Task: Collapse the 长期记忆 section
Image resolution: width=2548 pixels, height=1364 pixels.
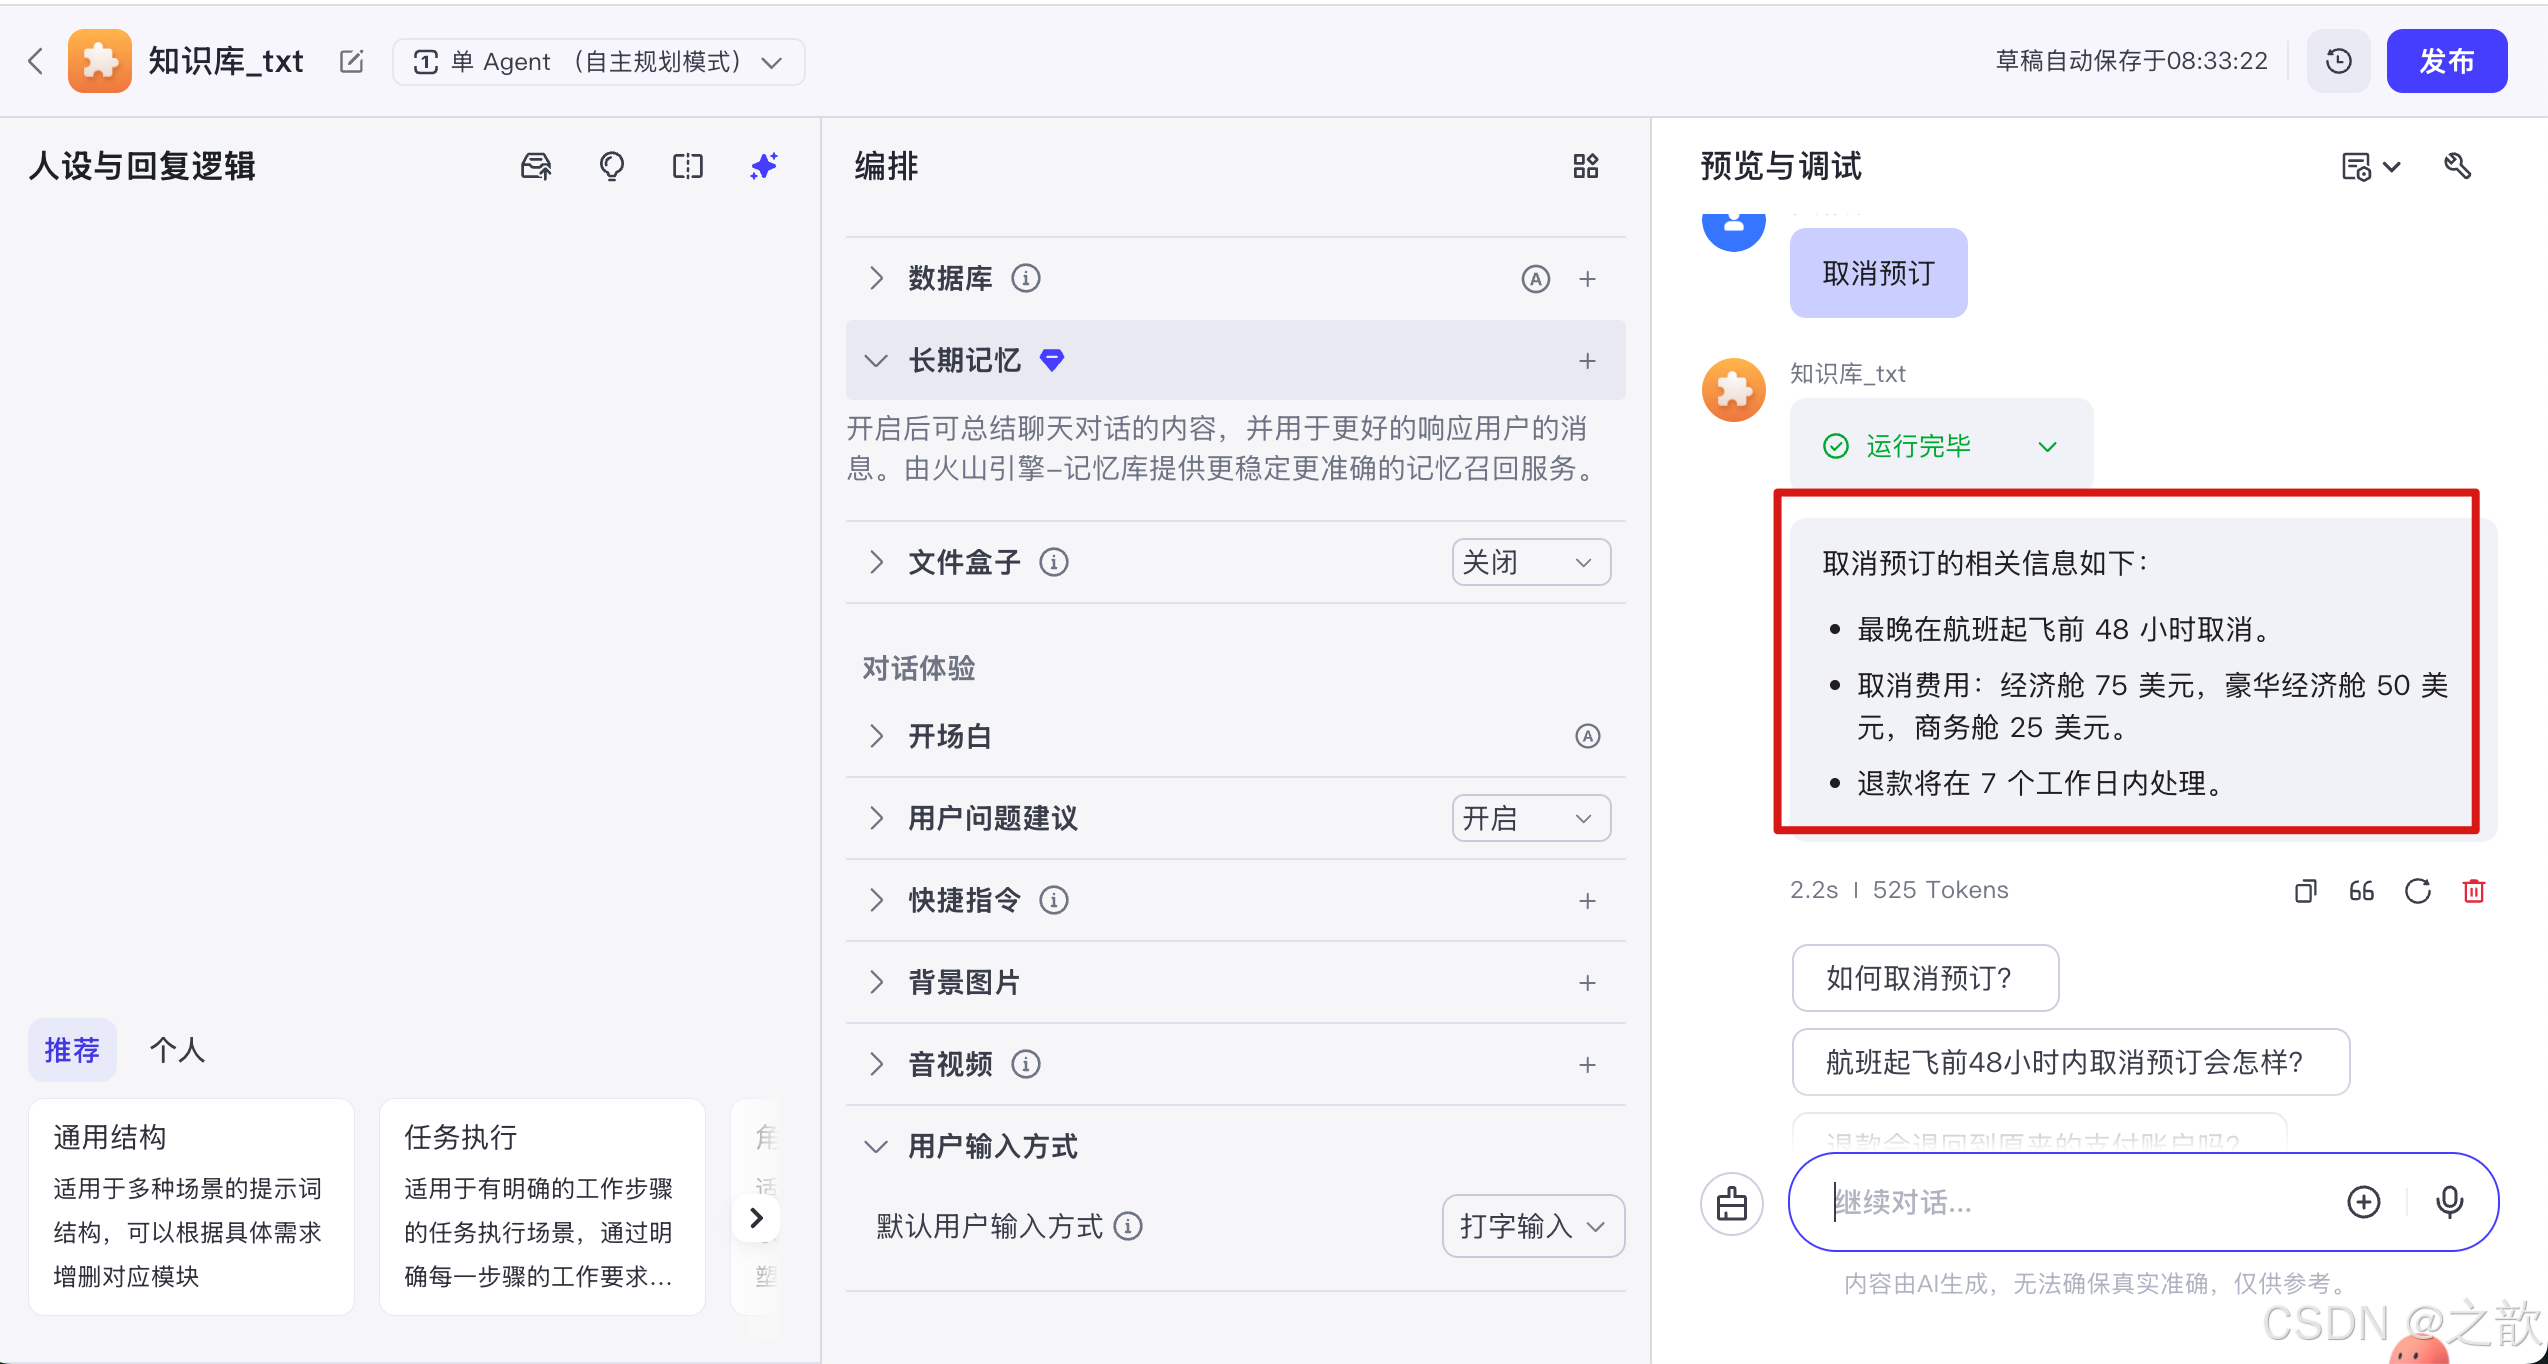Action: pos(876,360)
